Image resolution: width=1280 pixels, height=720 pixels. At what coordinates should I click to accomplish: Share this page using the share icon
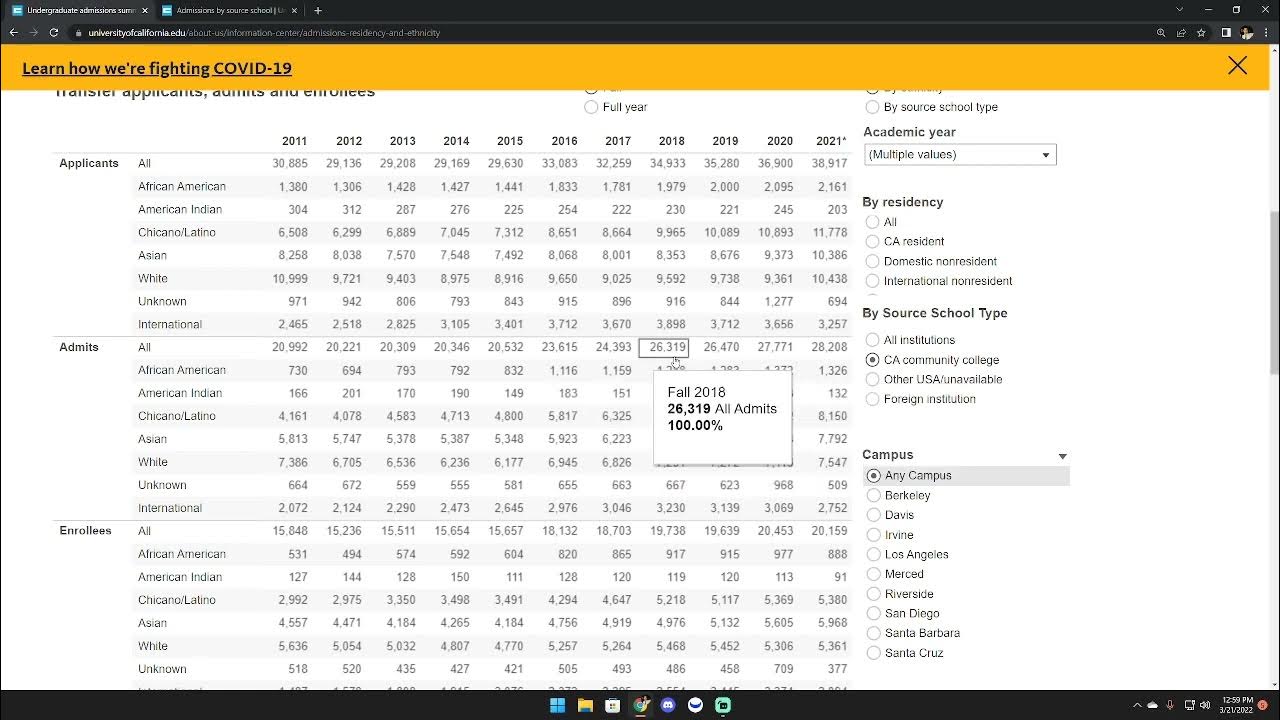point(1181,32)
